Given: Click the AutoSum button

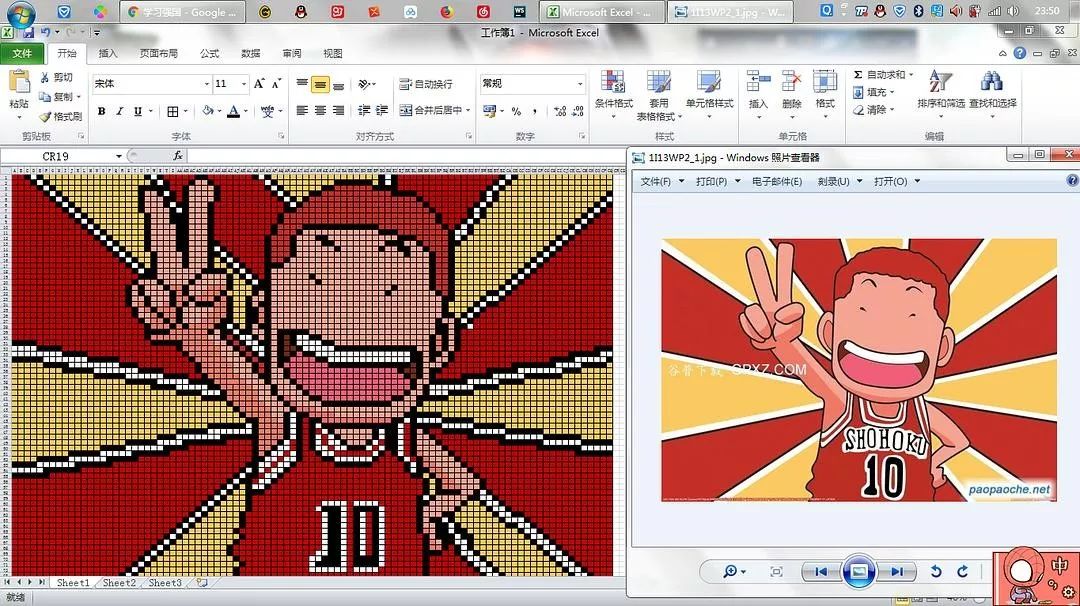Looking at the screenshot, I should [883, 74].
